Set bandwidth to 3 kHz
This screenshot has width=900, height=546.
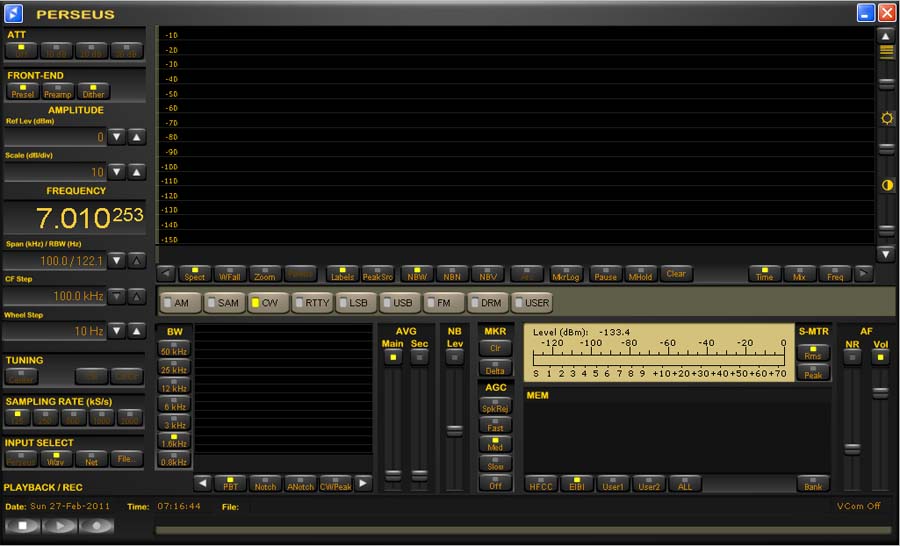174,422
